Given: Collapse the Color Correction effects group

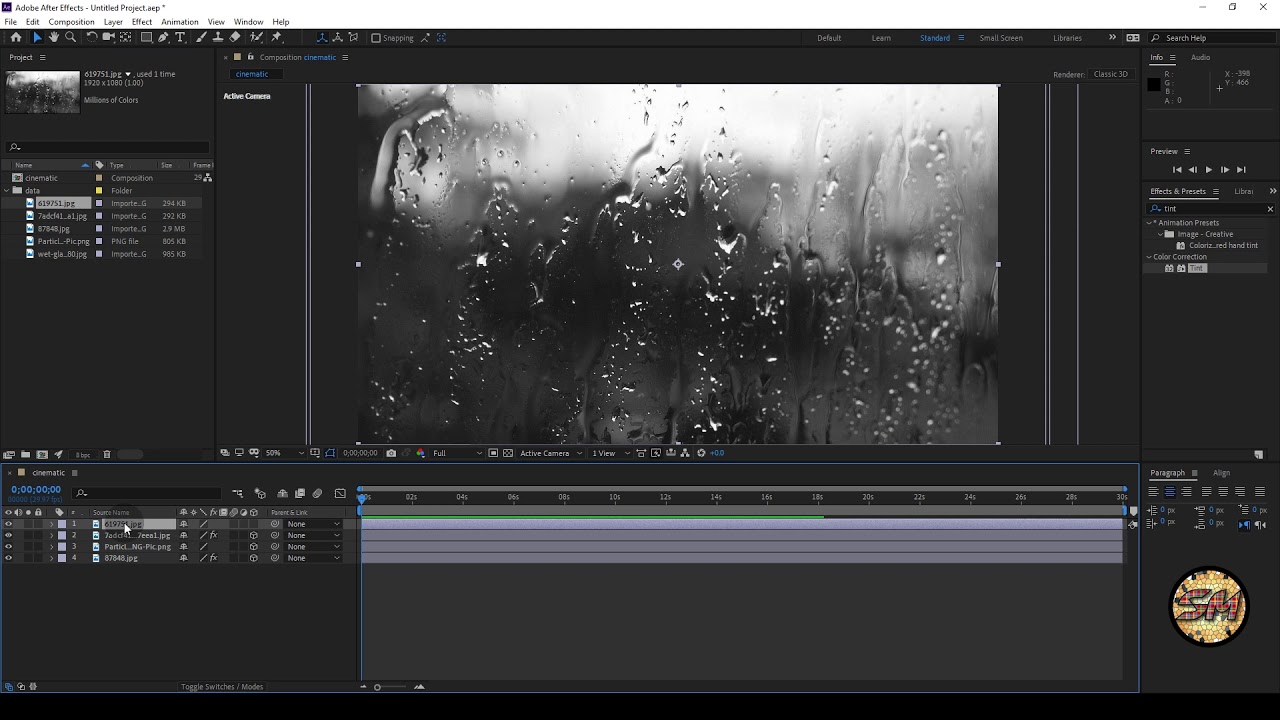Looking at the screenshot, I should pos(1149,257).
